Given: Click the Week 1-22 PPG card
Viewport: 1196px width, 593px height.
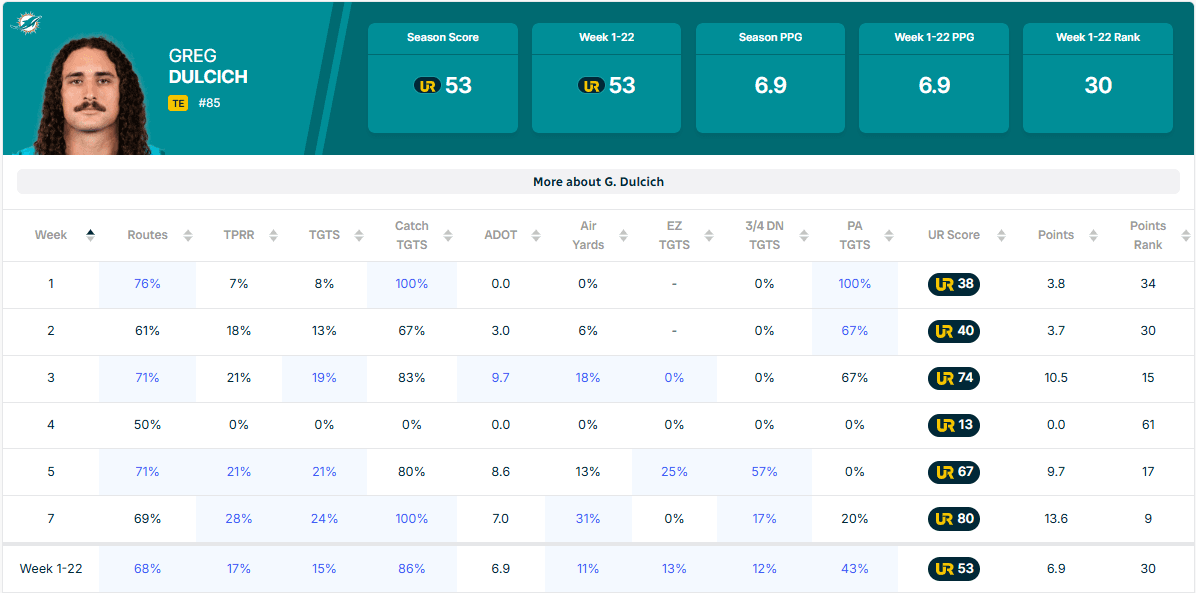Looking at the screenshot, I should [x=934, y=78].
